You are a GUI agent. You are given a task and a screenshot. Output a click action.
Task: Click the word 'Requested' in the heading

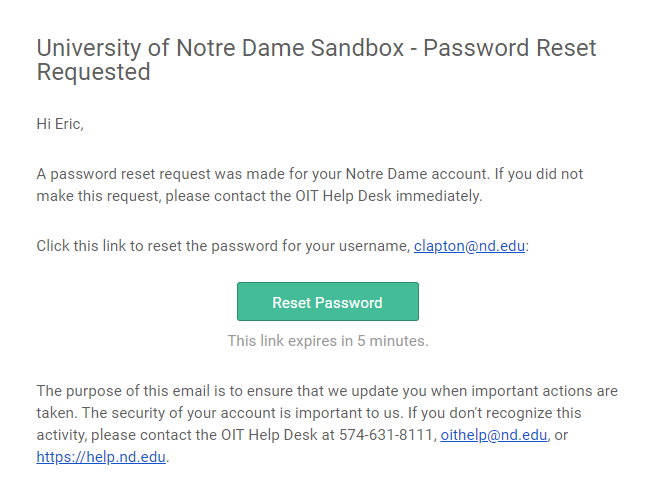click(x=93, y=72)
